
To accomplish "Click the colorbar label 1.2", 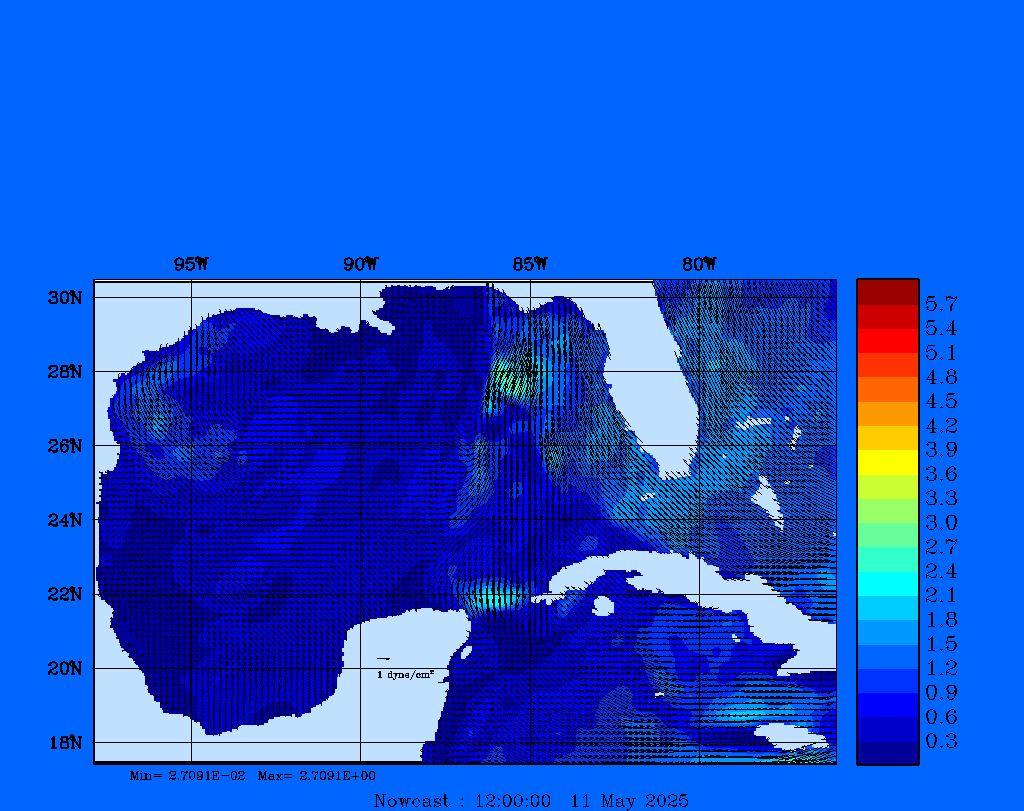I will coord(941,668).
